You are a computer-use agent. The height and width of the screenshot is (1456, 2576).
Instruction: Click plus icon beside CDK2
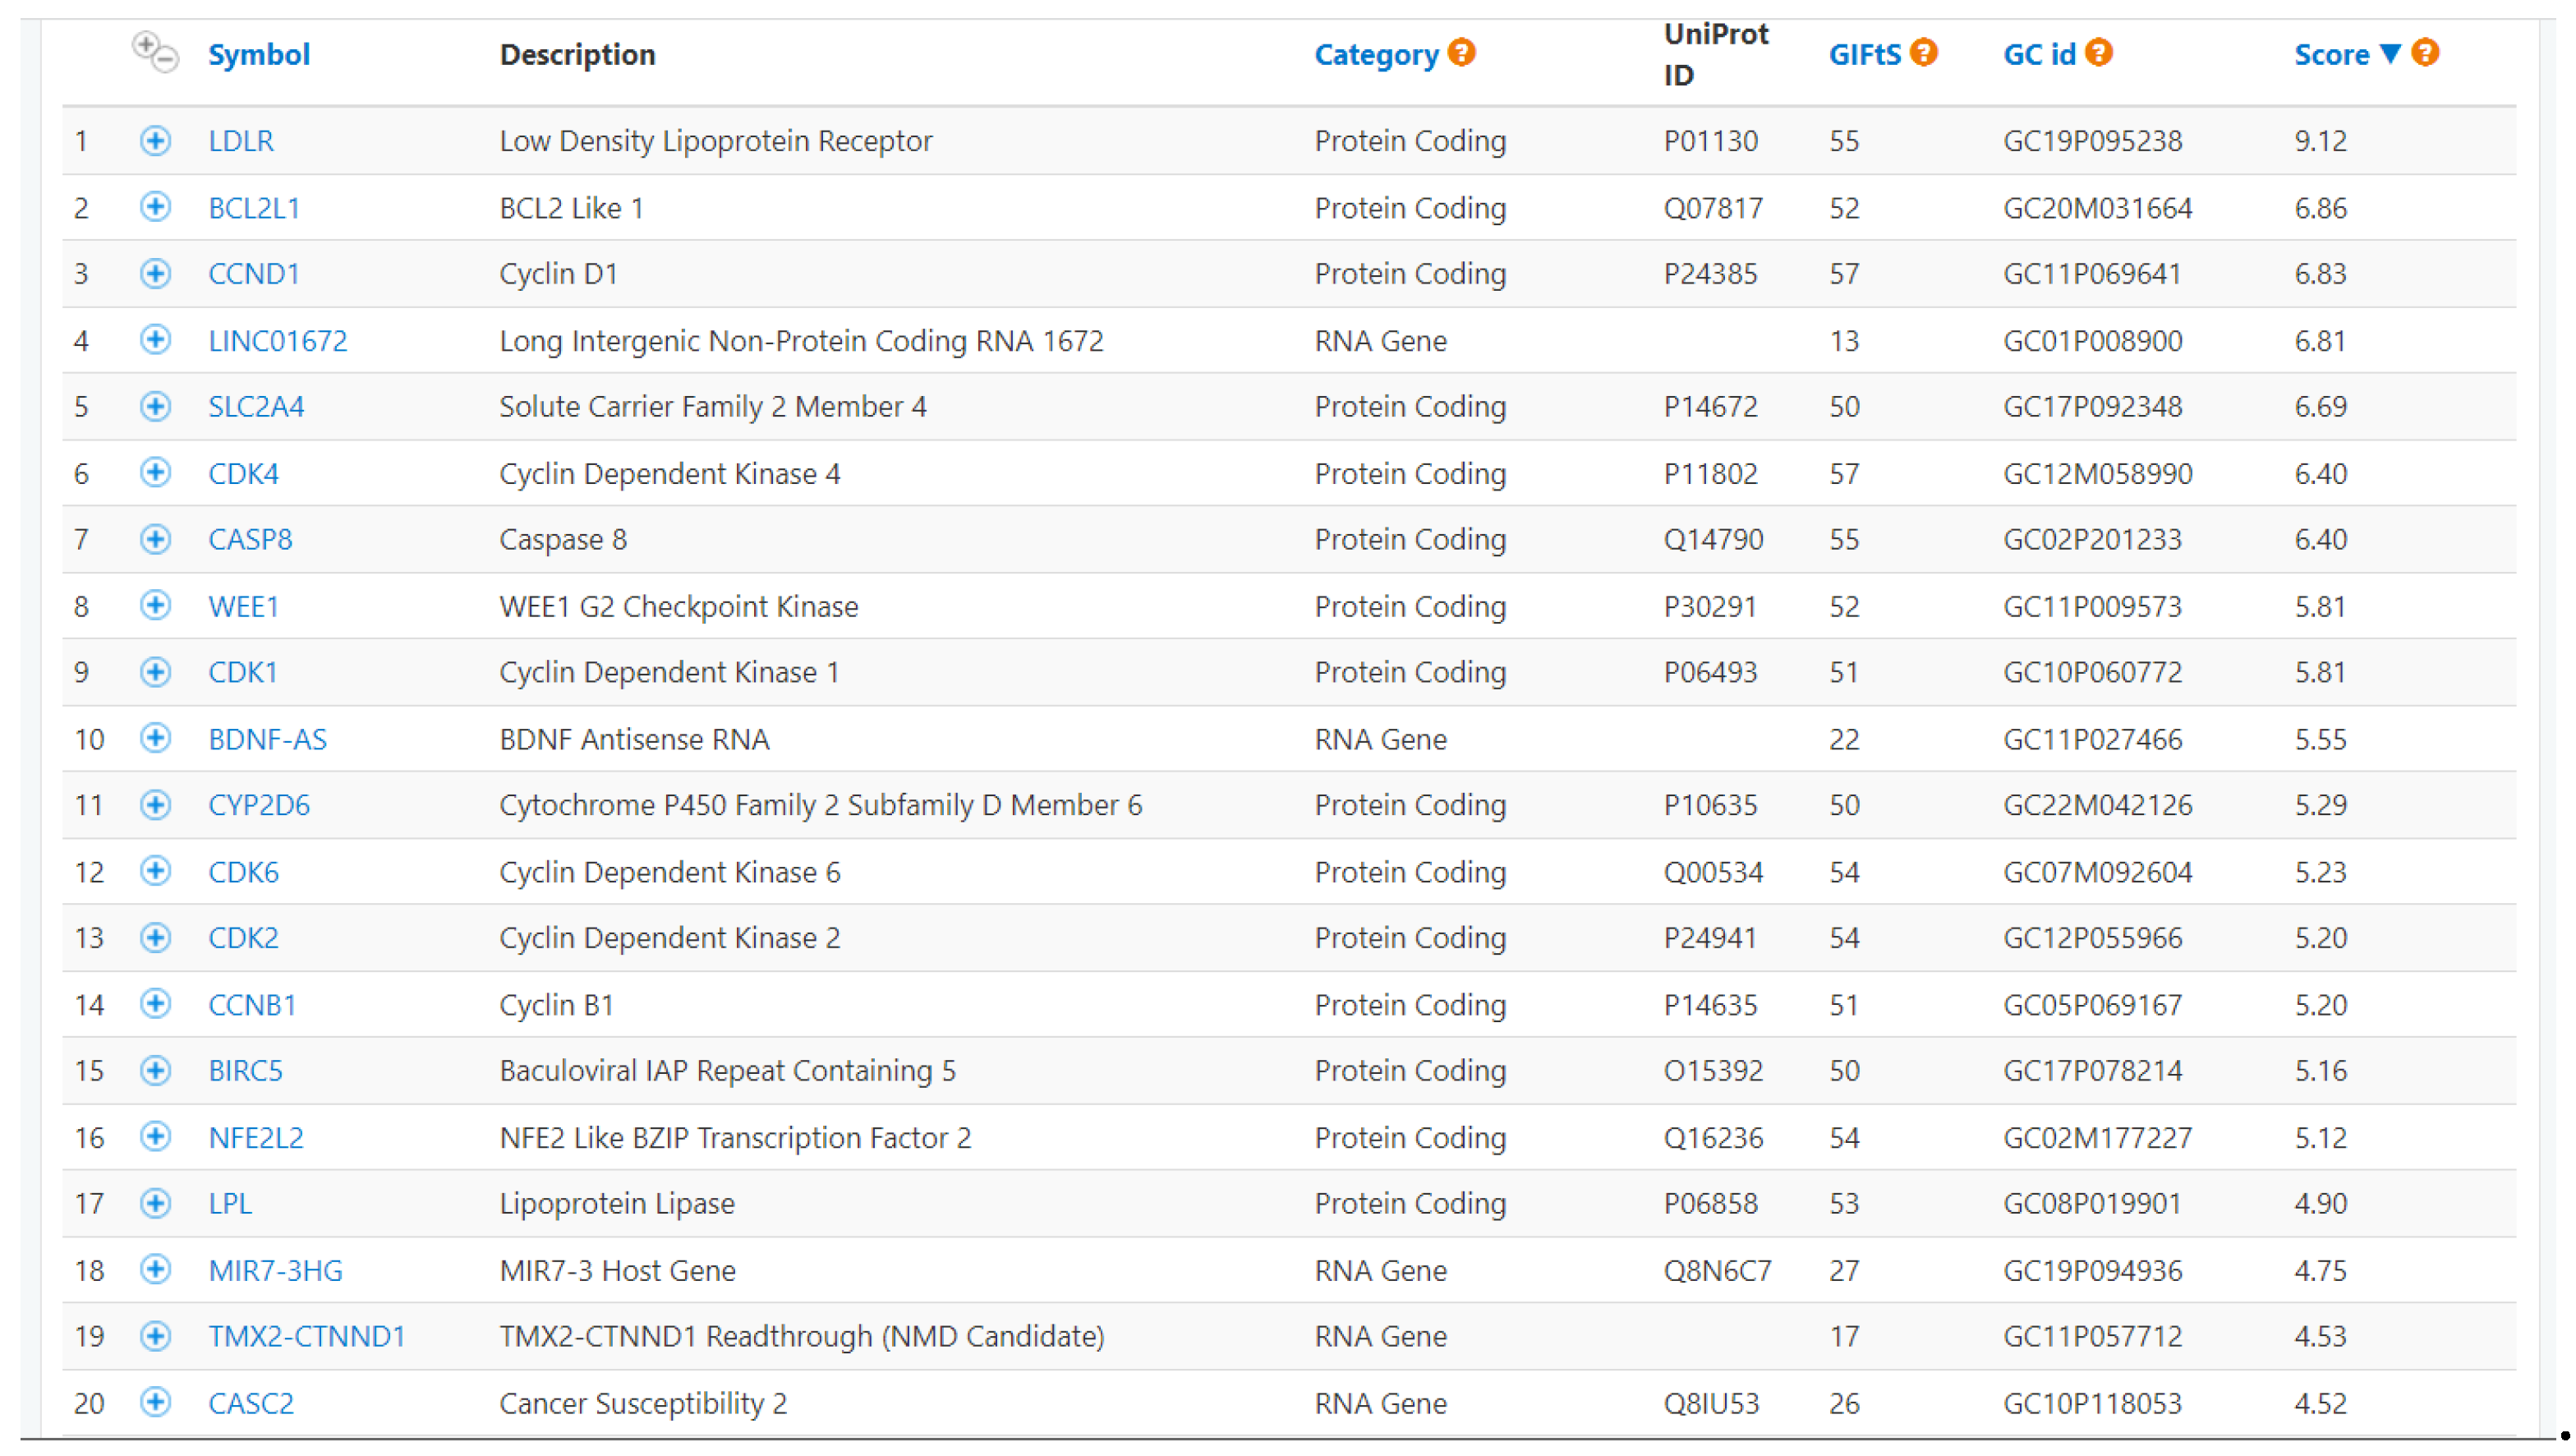pos(155,938)
